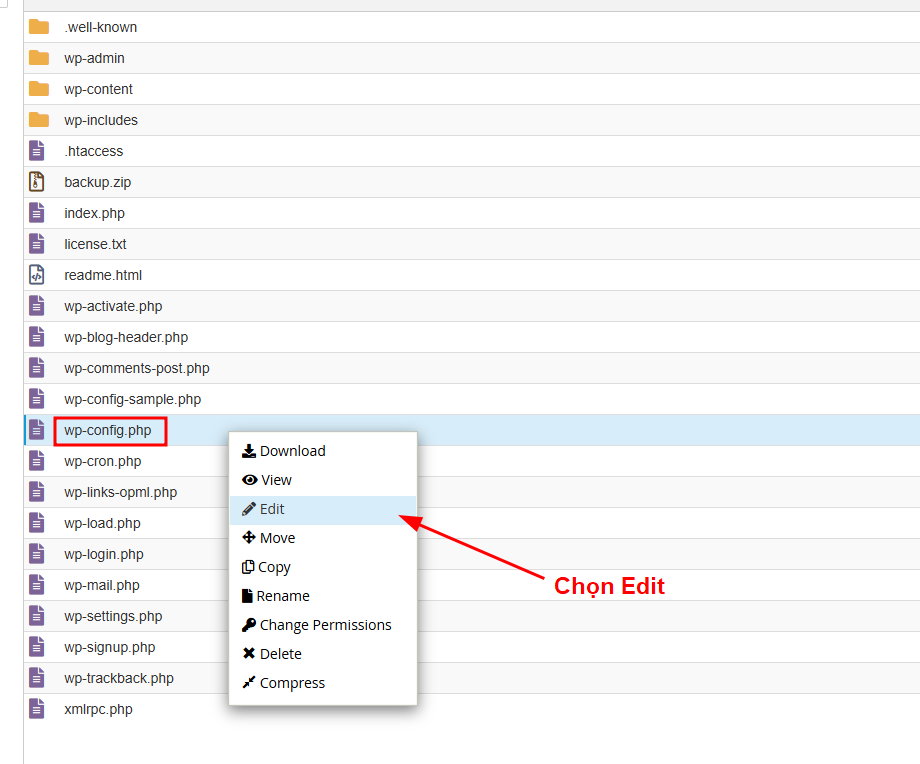Click the .well-known folder icon

pos(39,27)
